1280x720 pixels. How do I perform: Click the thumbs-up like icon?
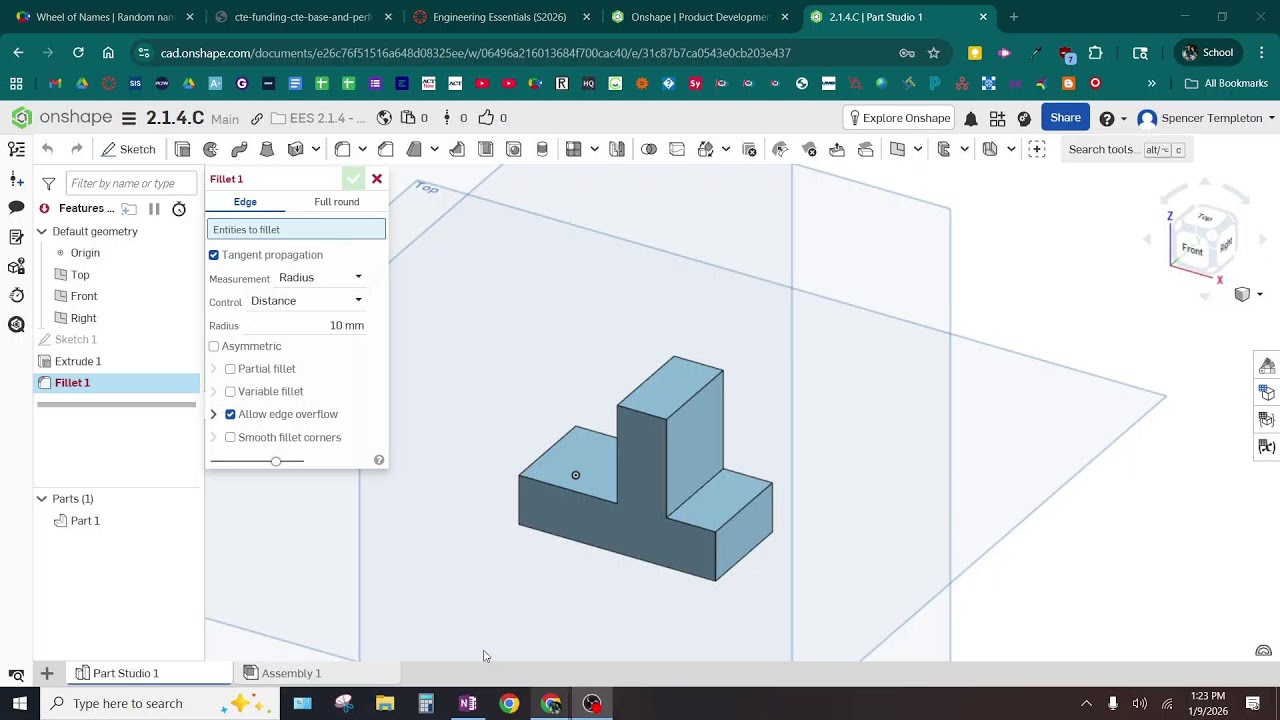pos(486,118)
